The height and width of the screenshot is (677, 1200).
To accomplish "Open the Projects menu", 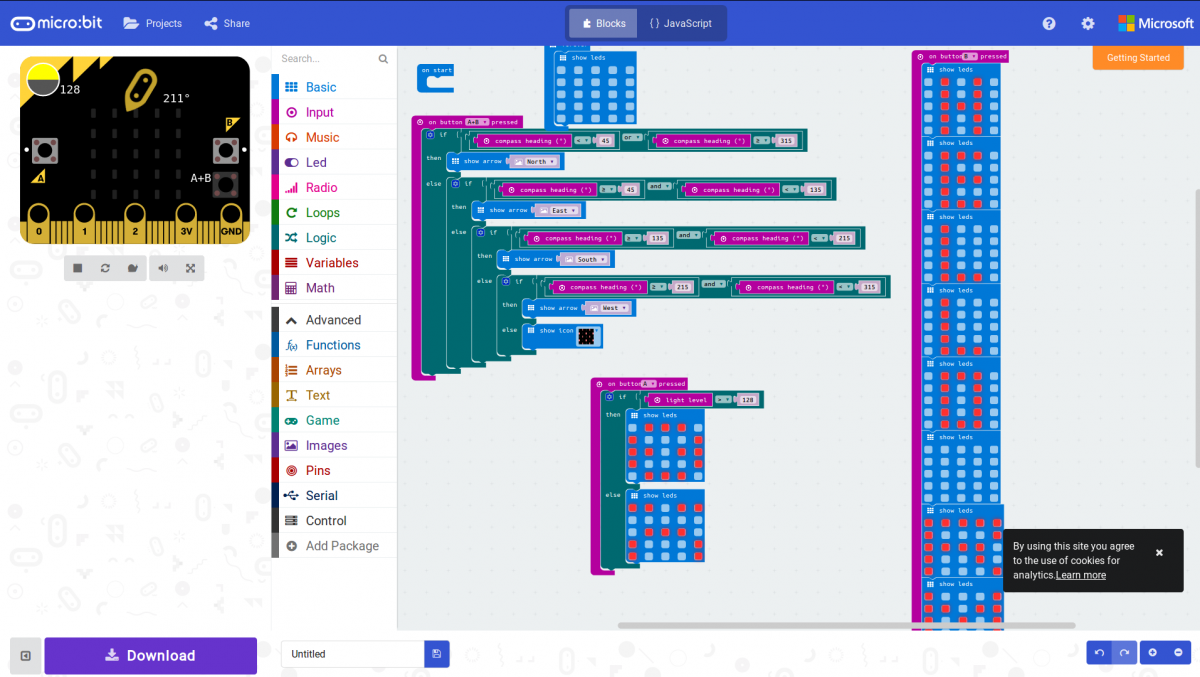I will [x=152, y=23].
